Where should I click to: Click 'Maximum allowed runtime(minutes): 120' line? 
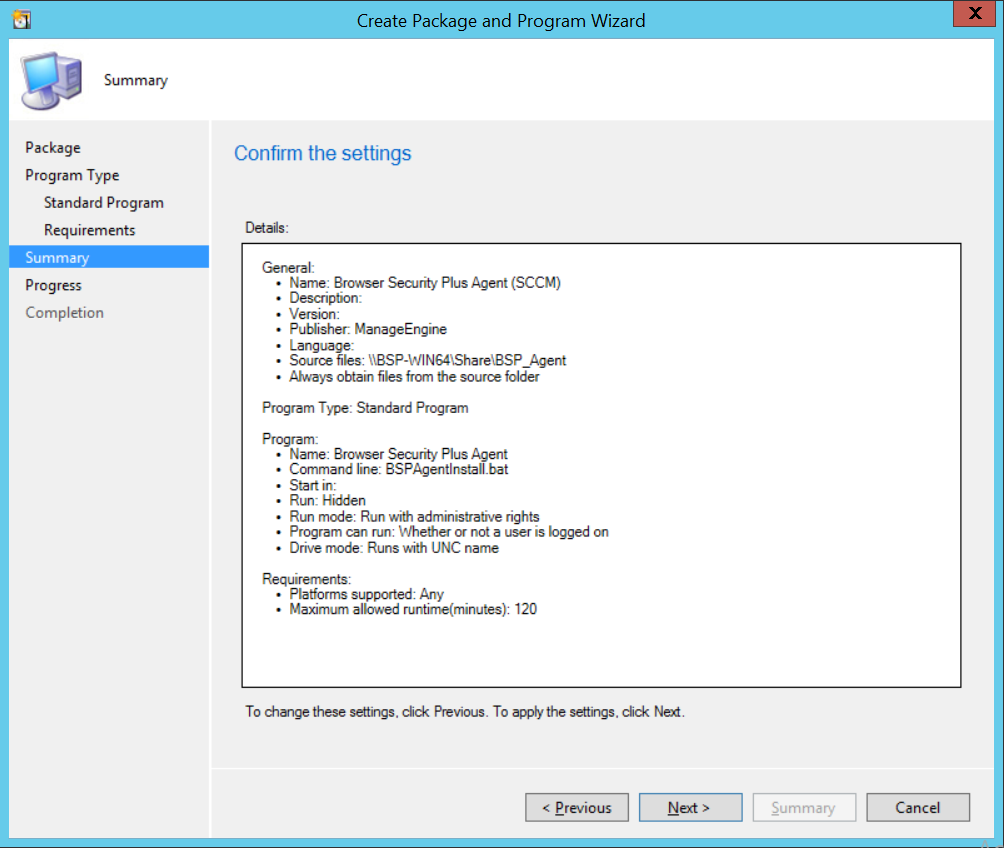coord(413,609)
